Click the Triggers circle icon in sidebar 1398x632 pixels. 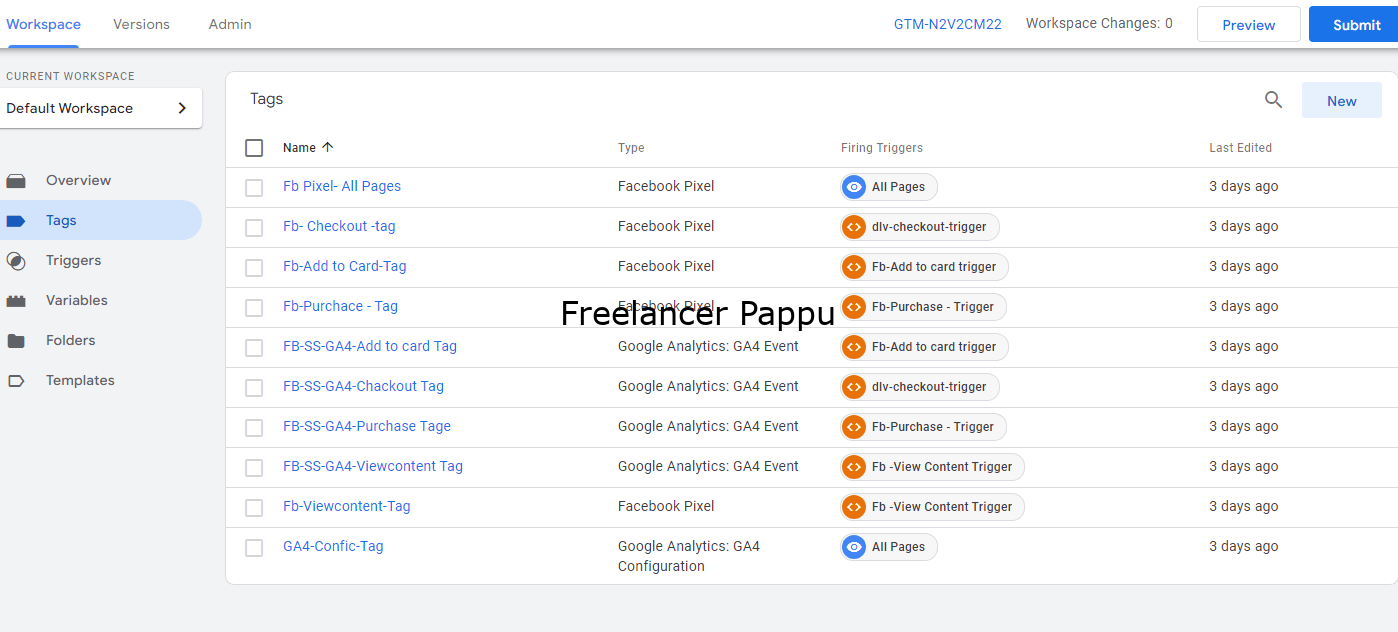[16, 261]
